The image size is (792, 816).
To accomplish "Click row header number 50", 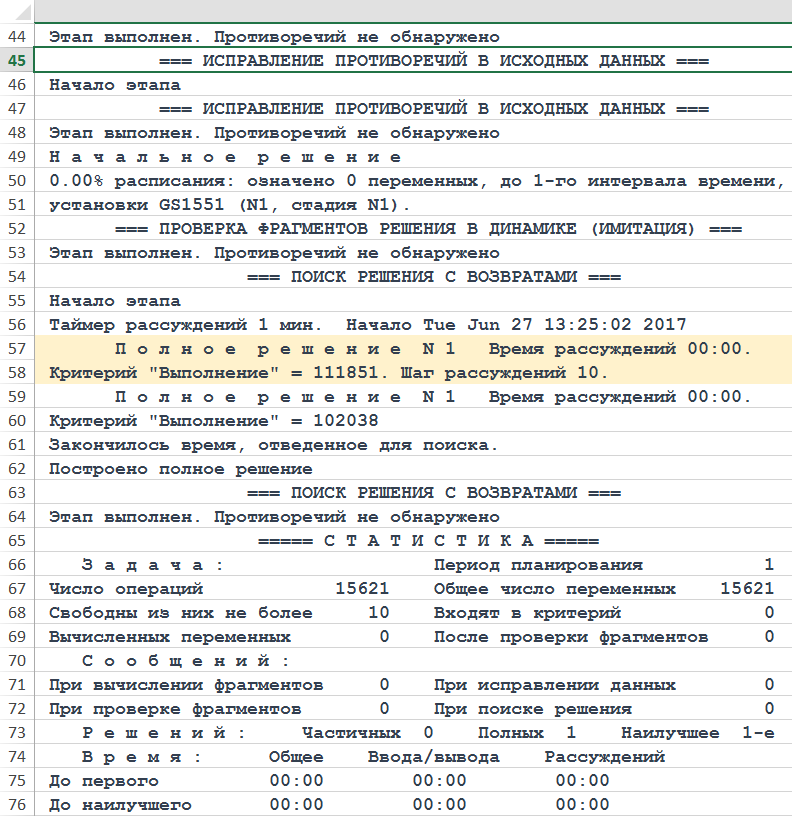I will pyautogui.click(x=17, y=181).
